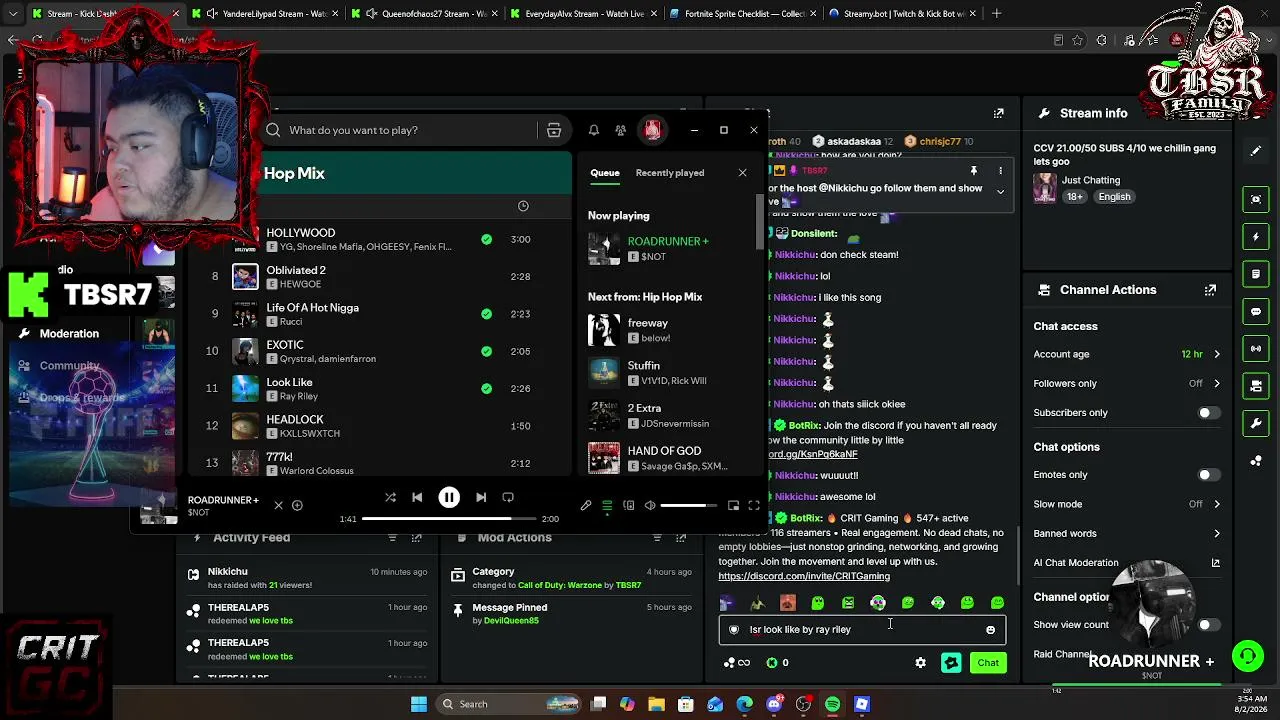Toggle Subscribers only chat switch
The height and width of the screenshot is (720, 1280).
pos(1208,413)
